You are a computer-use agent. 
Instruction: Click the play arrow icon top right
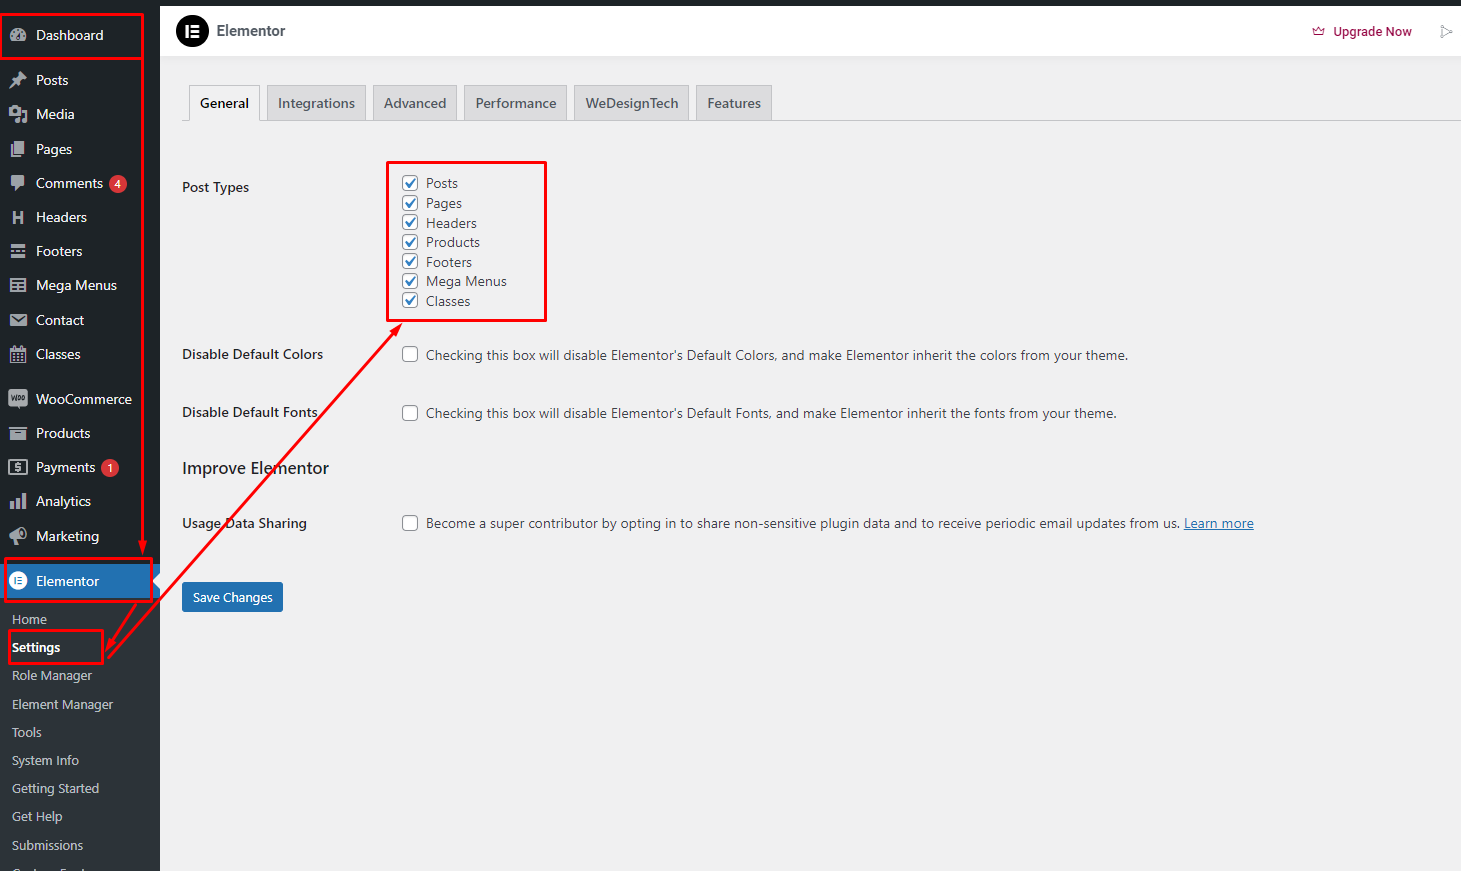click(x=1446, y=32)
